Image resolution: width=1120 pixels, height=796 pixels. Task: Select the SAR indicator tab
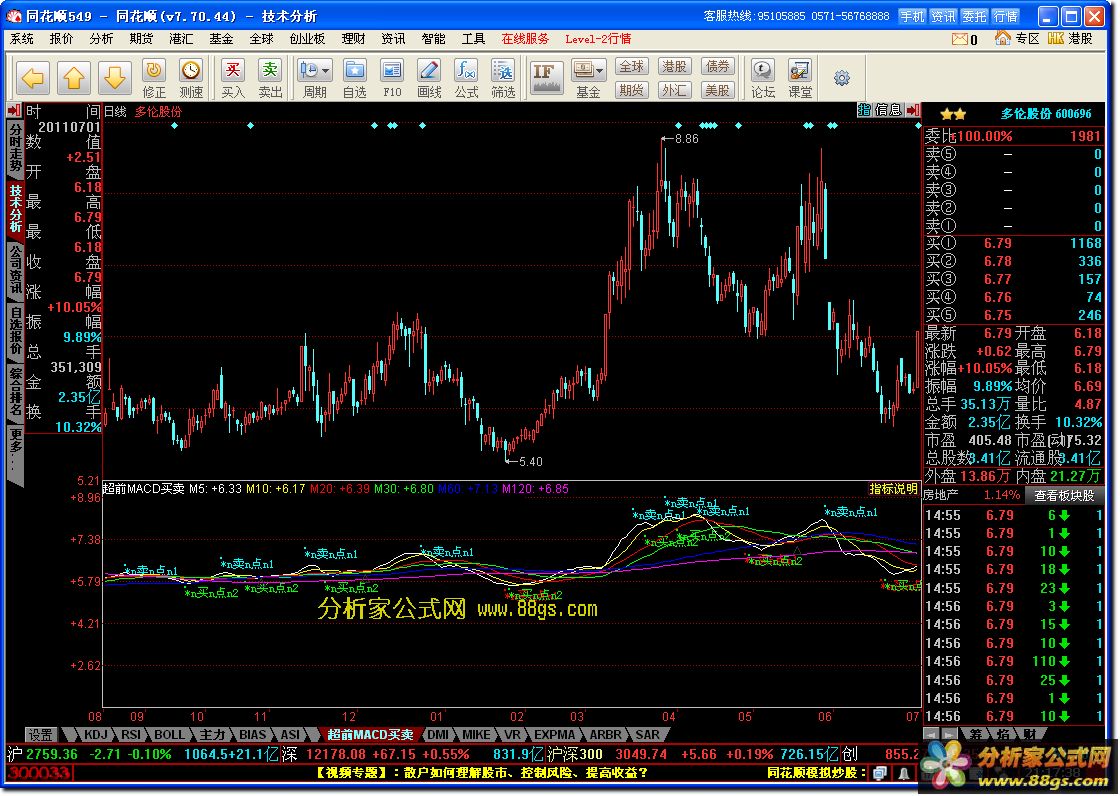[x=647, y=735]
